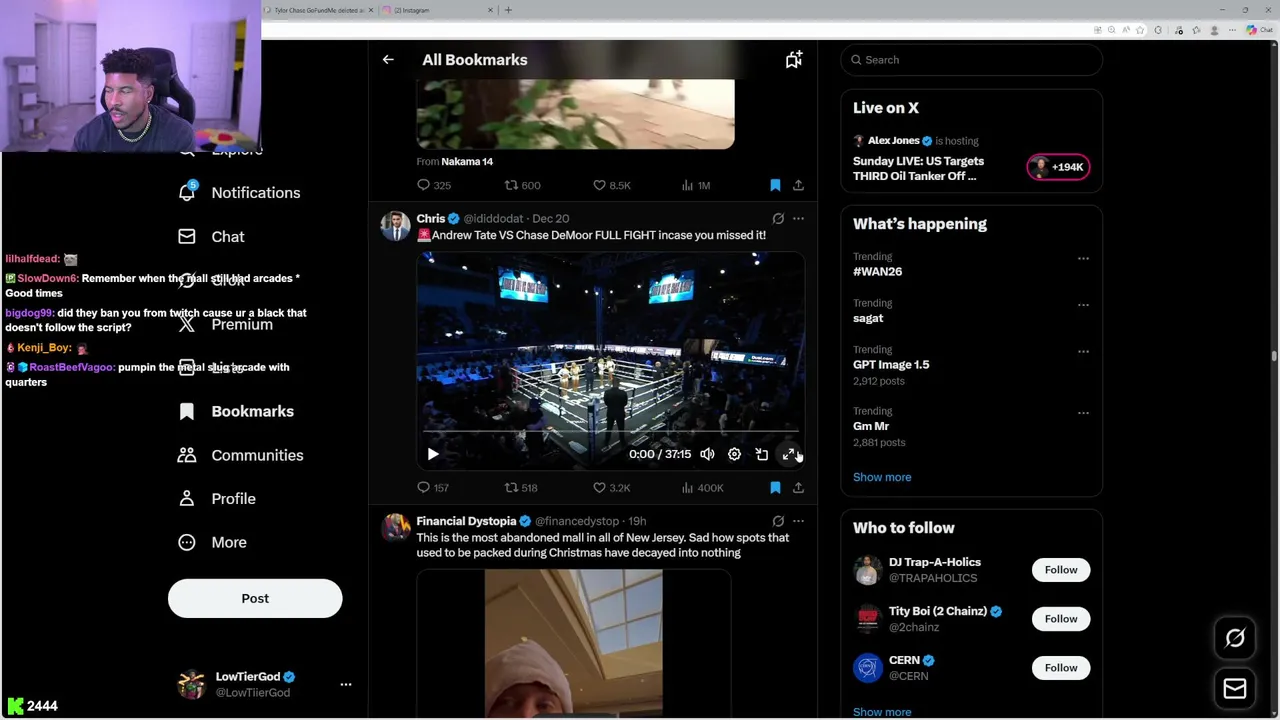Share the Nakama 14 post
The height and width of the screenshot is (720, 1280).
[x=798, y=185]
